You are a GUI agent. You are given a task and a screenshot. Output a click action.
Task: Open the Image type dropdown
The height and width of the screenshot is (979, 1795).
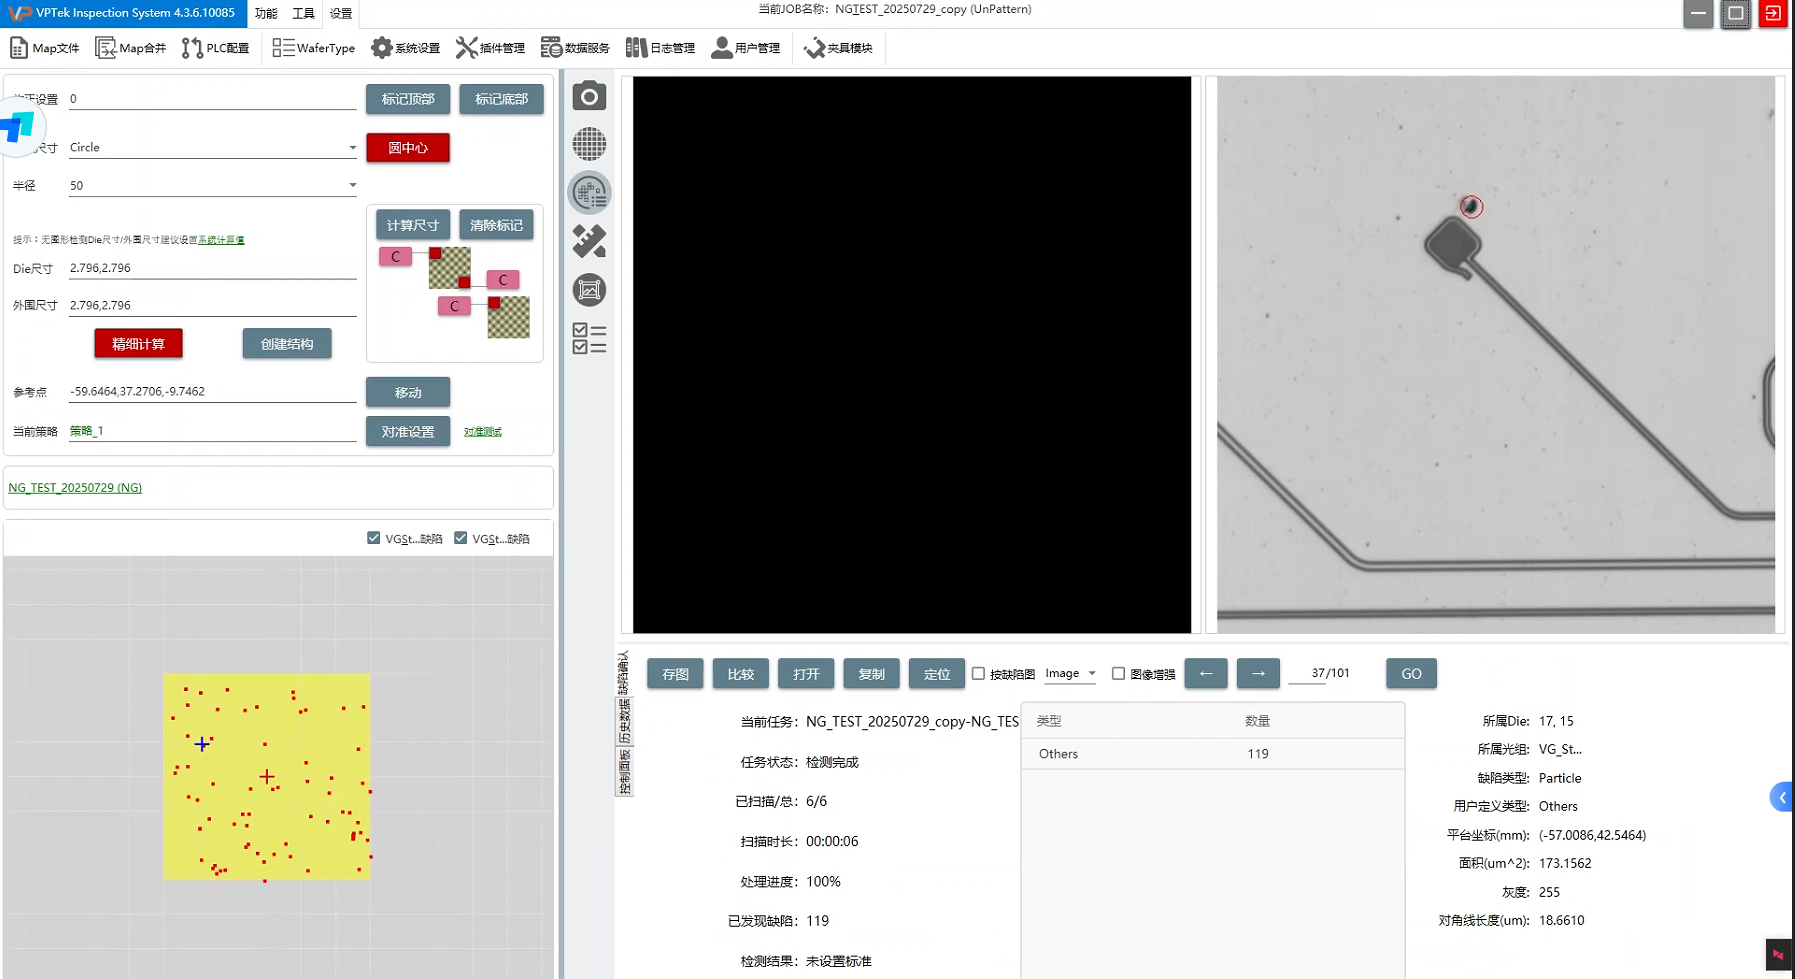tap(1070, 674)
